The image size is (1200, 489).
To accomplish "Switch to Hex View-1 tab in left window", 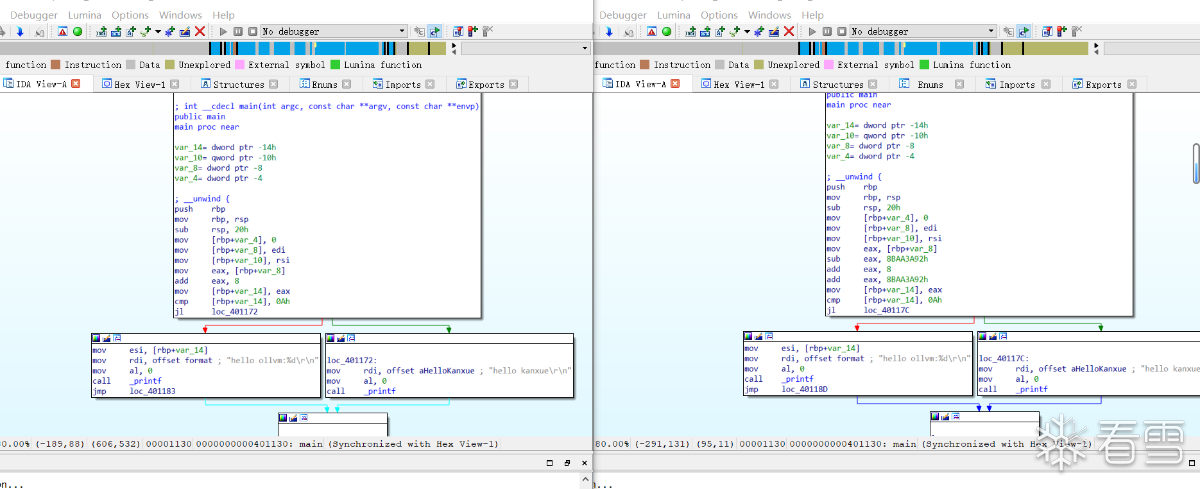I will point(139,84).
